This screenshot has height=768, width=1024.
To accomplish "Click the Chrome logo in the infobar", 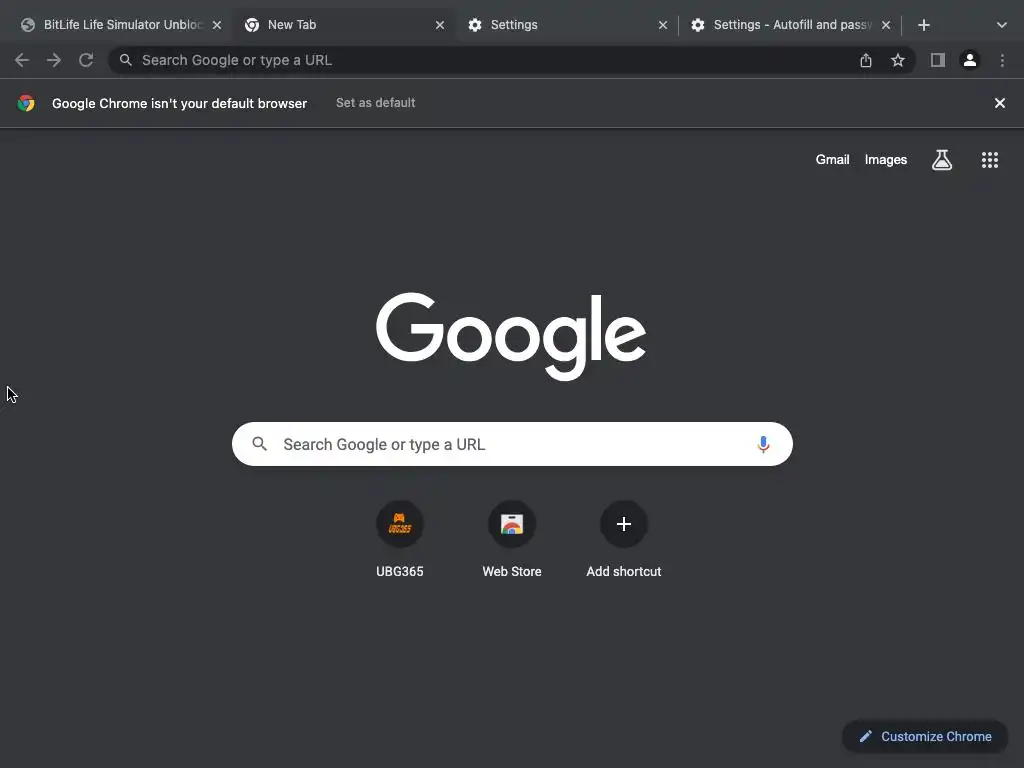I will click(26, 103).
